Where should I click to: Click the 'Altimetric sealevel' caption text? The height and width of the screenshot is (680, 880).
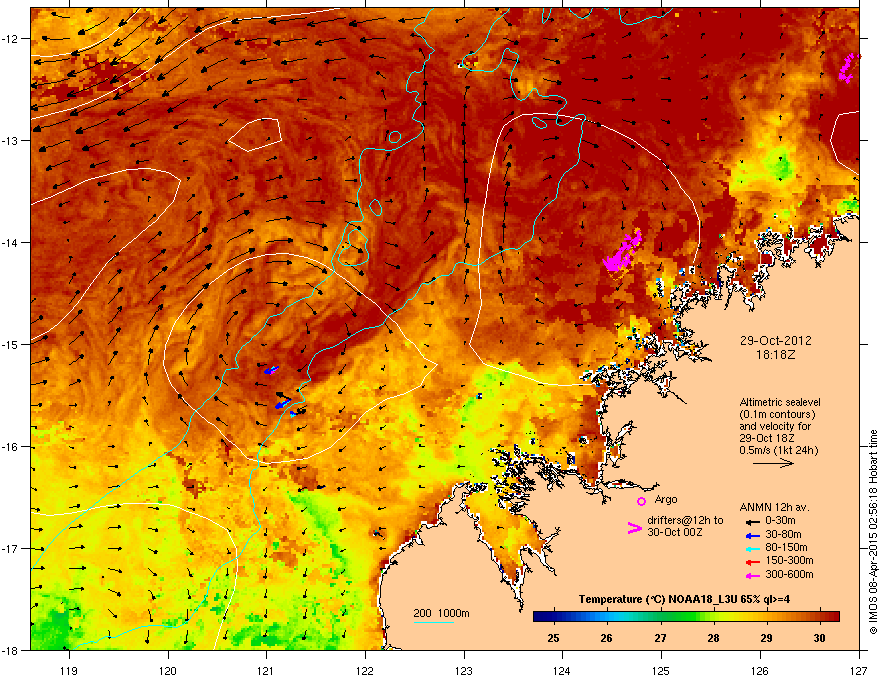[x=780, y=402]
